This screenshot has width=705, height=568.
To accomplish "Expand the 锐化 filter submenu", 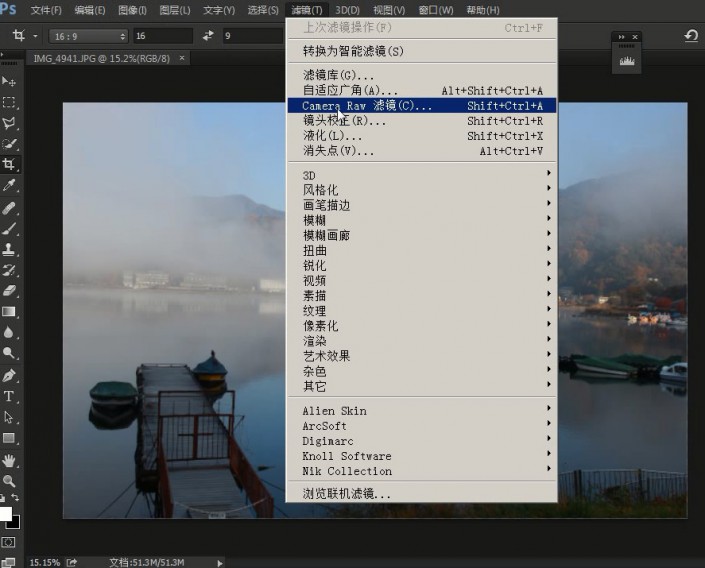I will click(x=422, y=266).
